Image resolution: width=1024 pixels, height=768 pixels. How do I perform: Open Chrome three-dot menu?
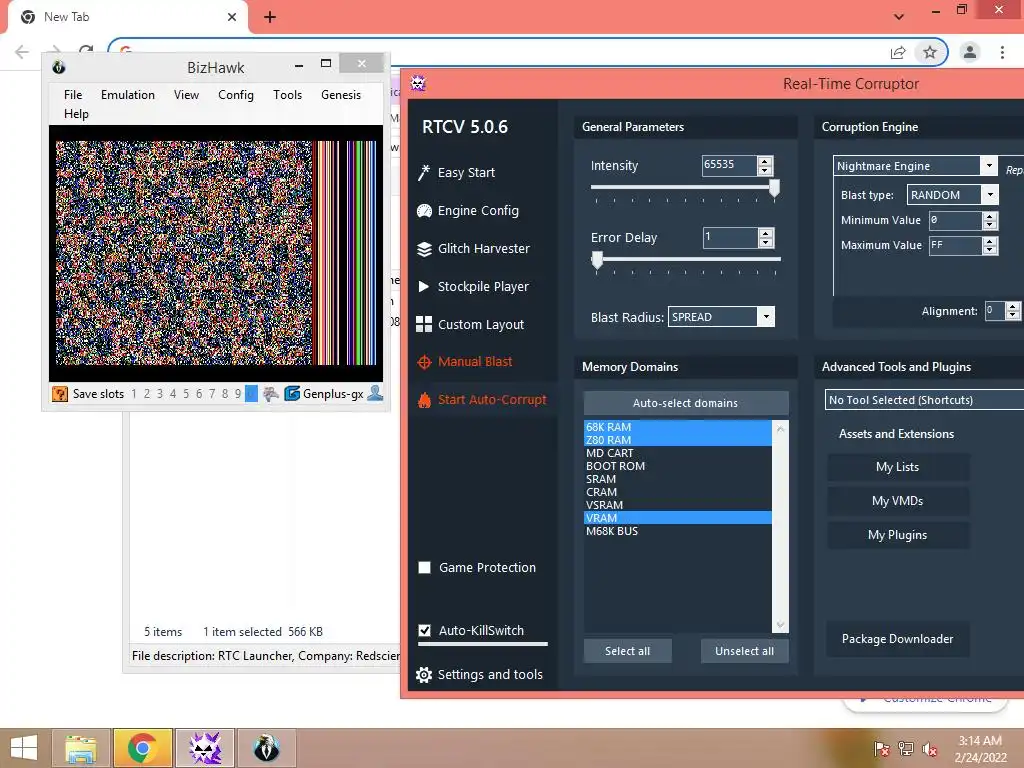1002,52
